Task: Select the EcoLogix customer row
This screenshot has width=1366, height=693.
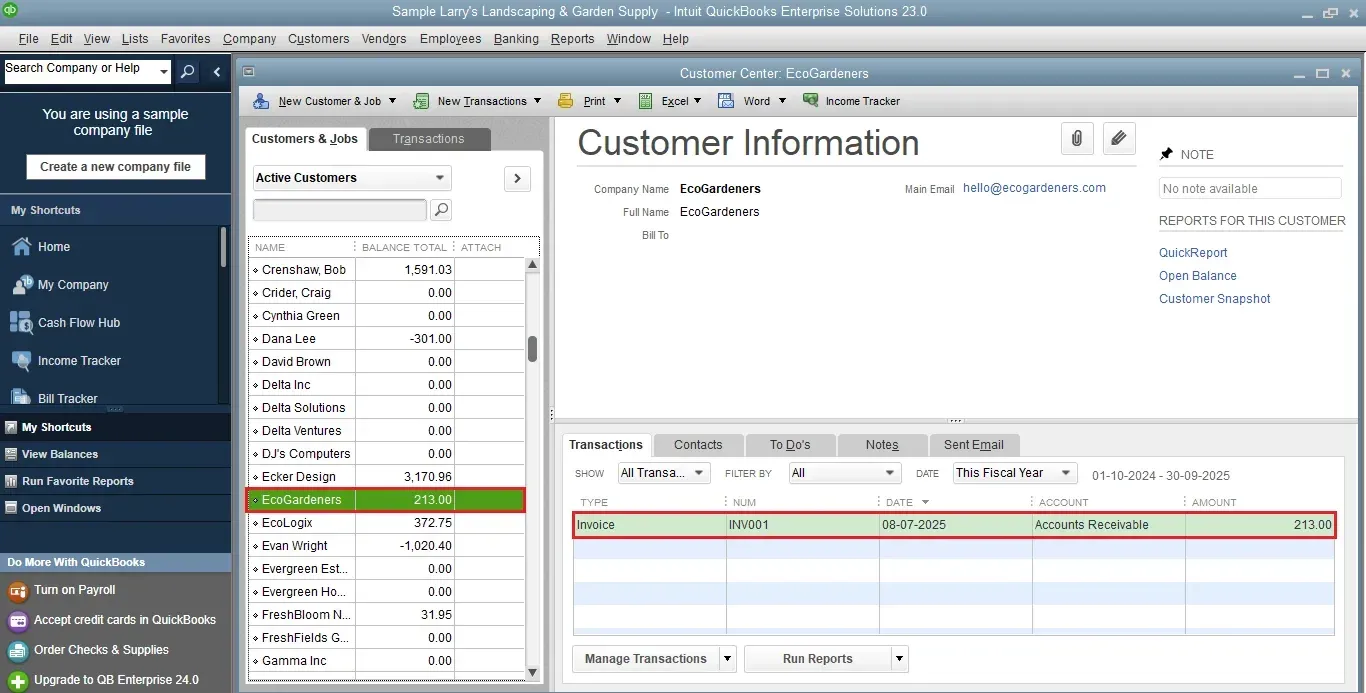Action: coord(386,523)
